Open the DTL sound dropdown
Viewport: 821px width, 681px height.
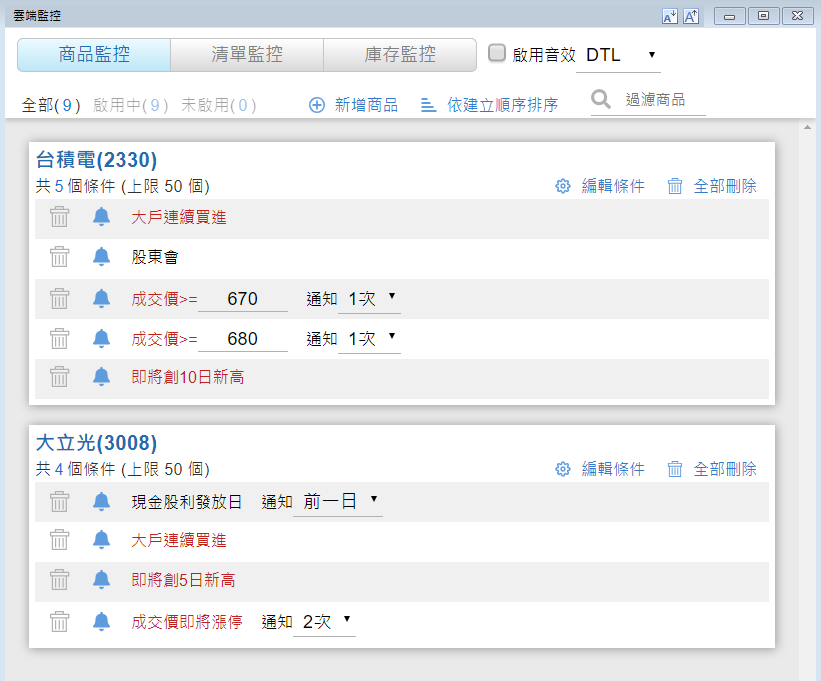pyautogui.click(x=618, y=55)
